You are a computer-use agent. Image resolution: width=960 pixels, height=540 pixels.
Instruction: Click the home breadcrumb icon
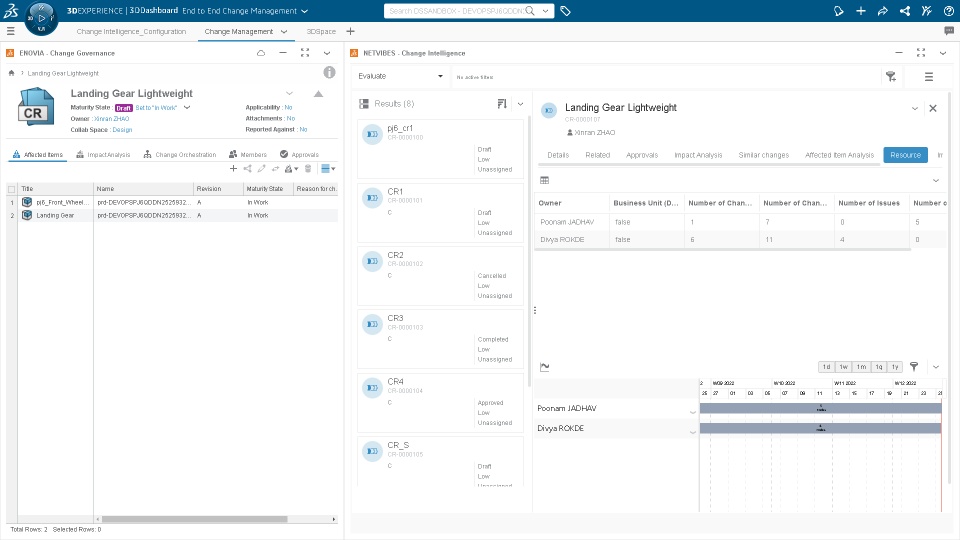pyautogui.click(x=11, y=73)
